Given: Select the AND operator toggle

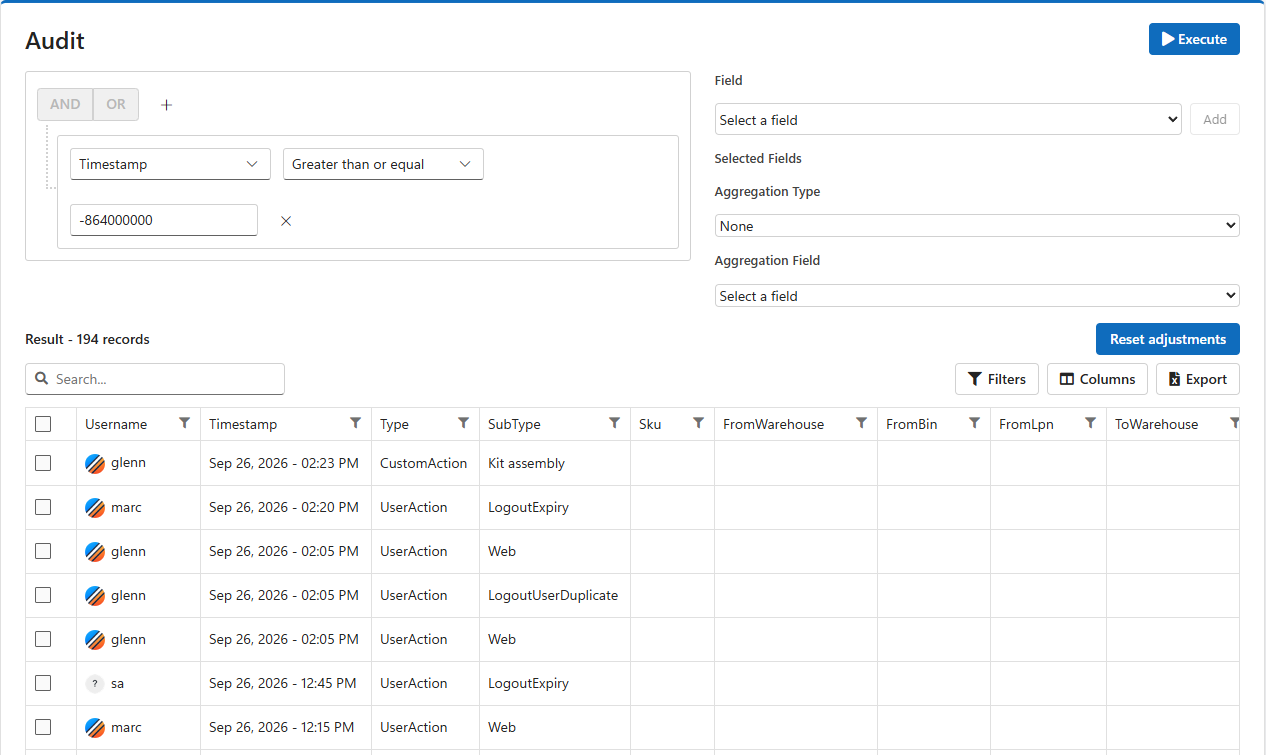Looking at the screenshot, I should pyautogui.click(x=65, y=105).
